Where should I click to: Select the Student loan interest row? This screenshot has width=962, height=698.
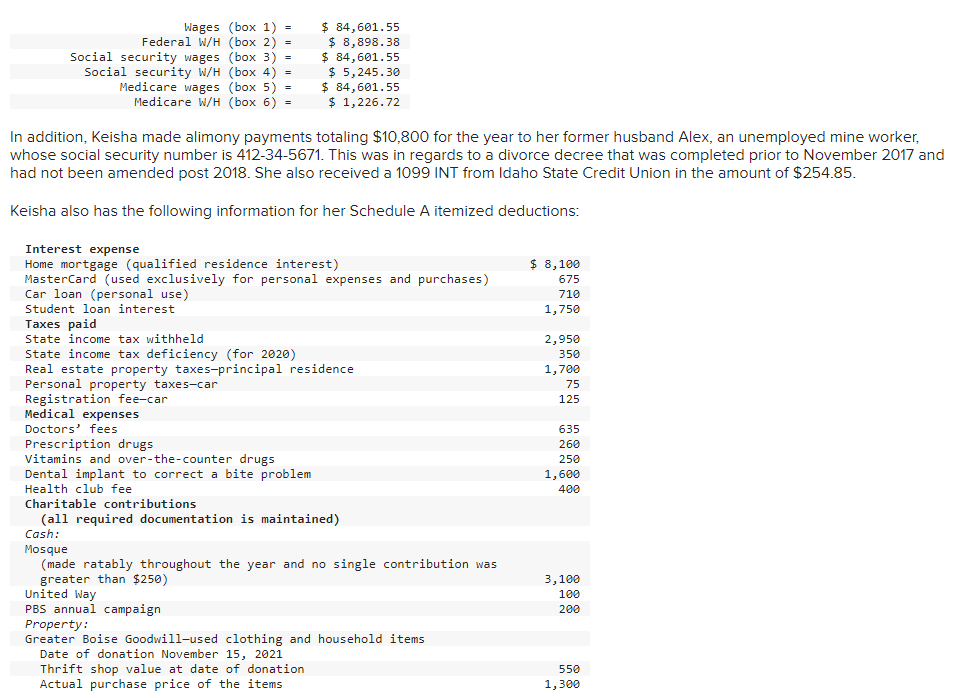click(96, 308)
